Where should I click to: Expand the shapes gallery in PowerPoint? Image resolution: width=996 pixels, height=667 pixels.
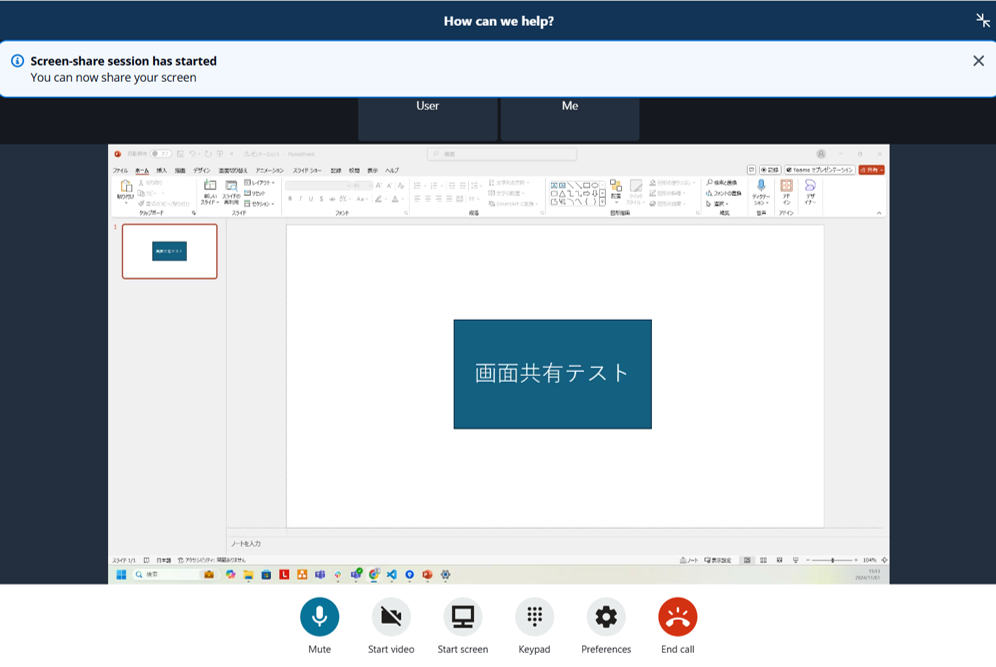click(602, 203)
